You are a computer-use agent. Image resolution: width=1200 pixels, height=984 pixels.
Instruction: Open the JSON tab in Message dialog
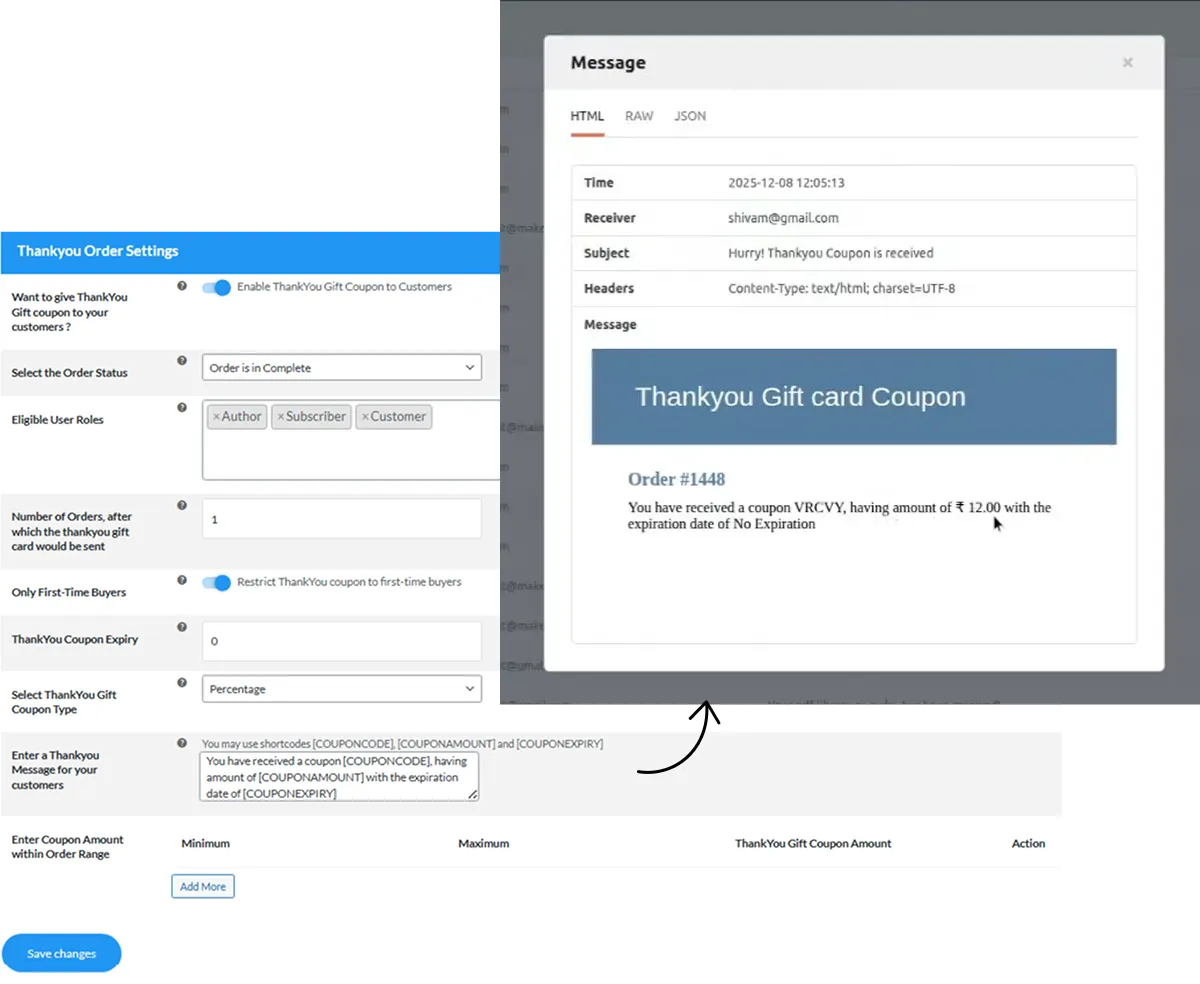[690, 116]
